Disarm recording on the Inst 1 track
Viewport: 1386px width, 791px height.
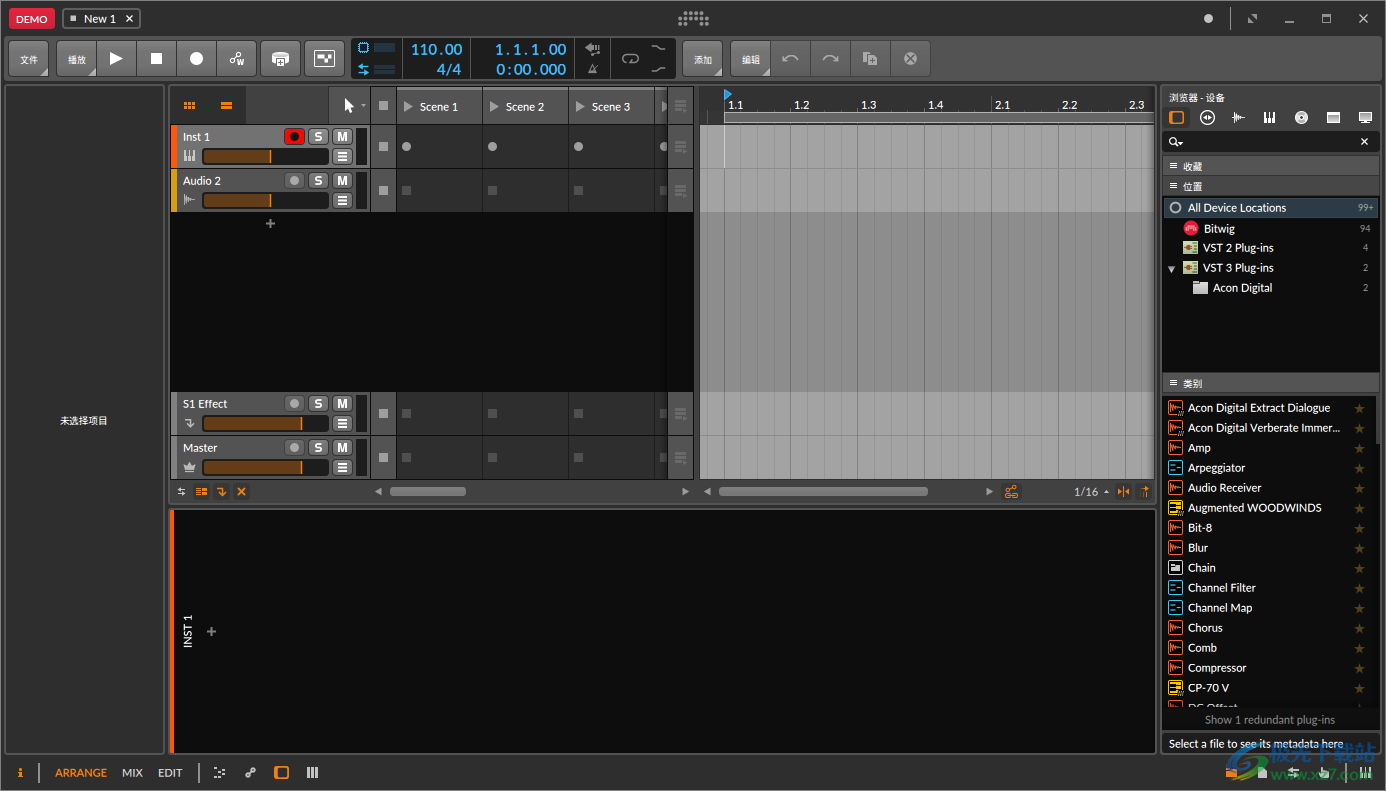tap(294, 136)
